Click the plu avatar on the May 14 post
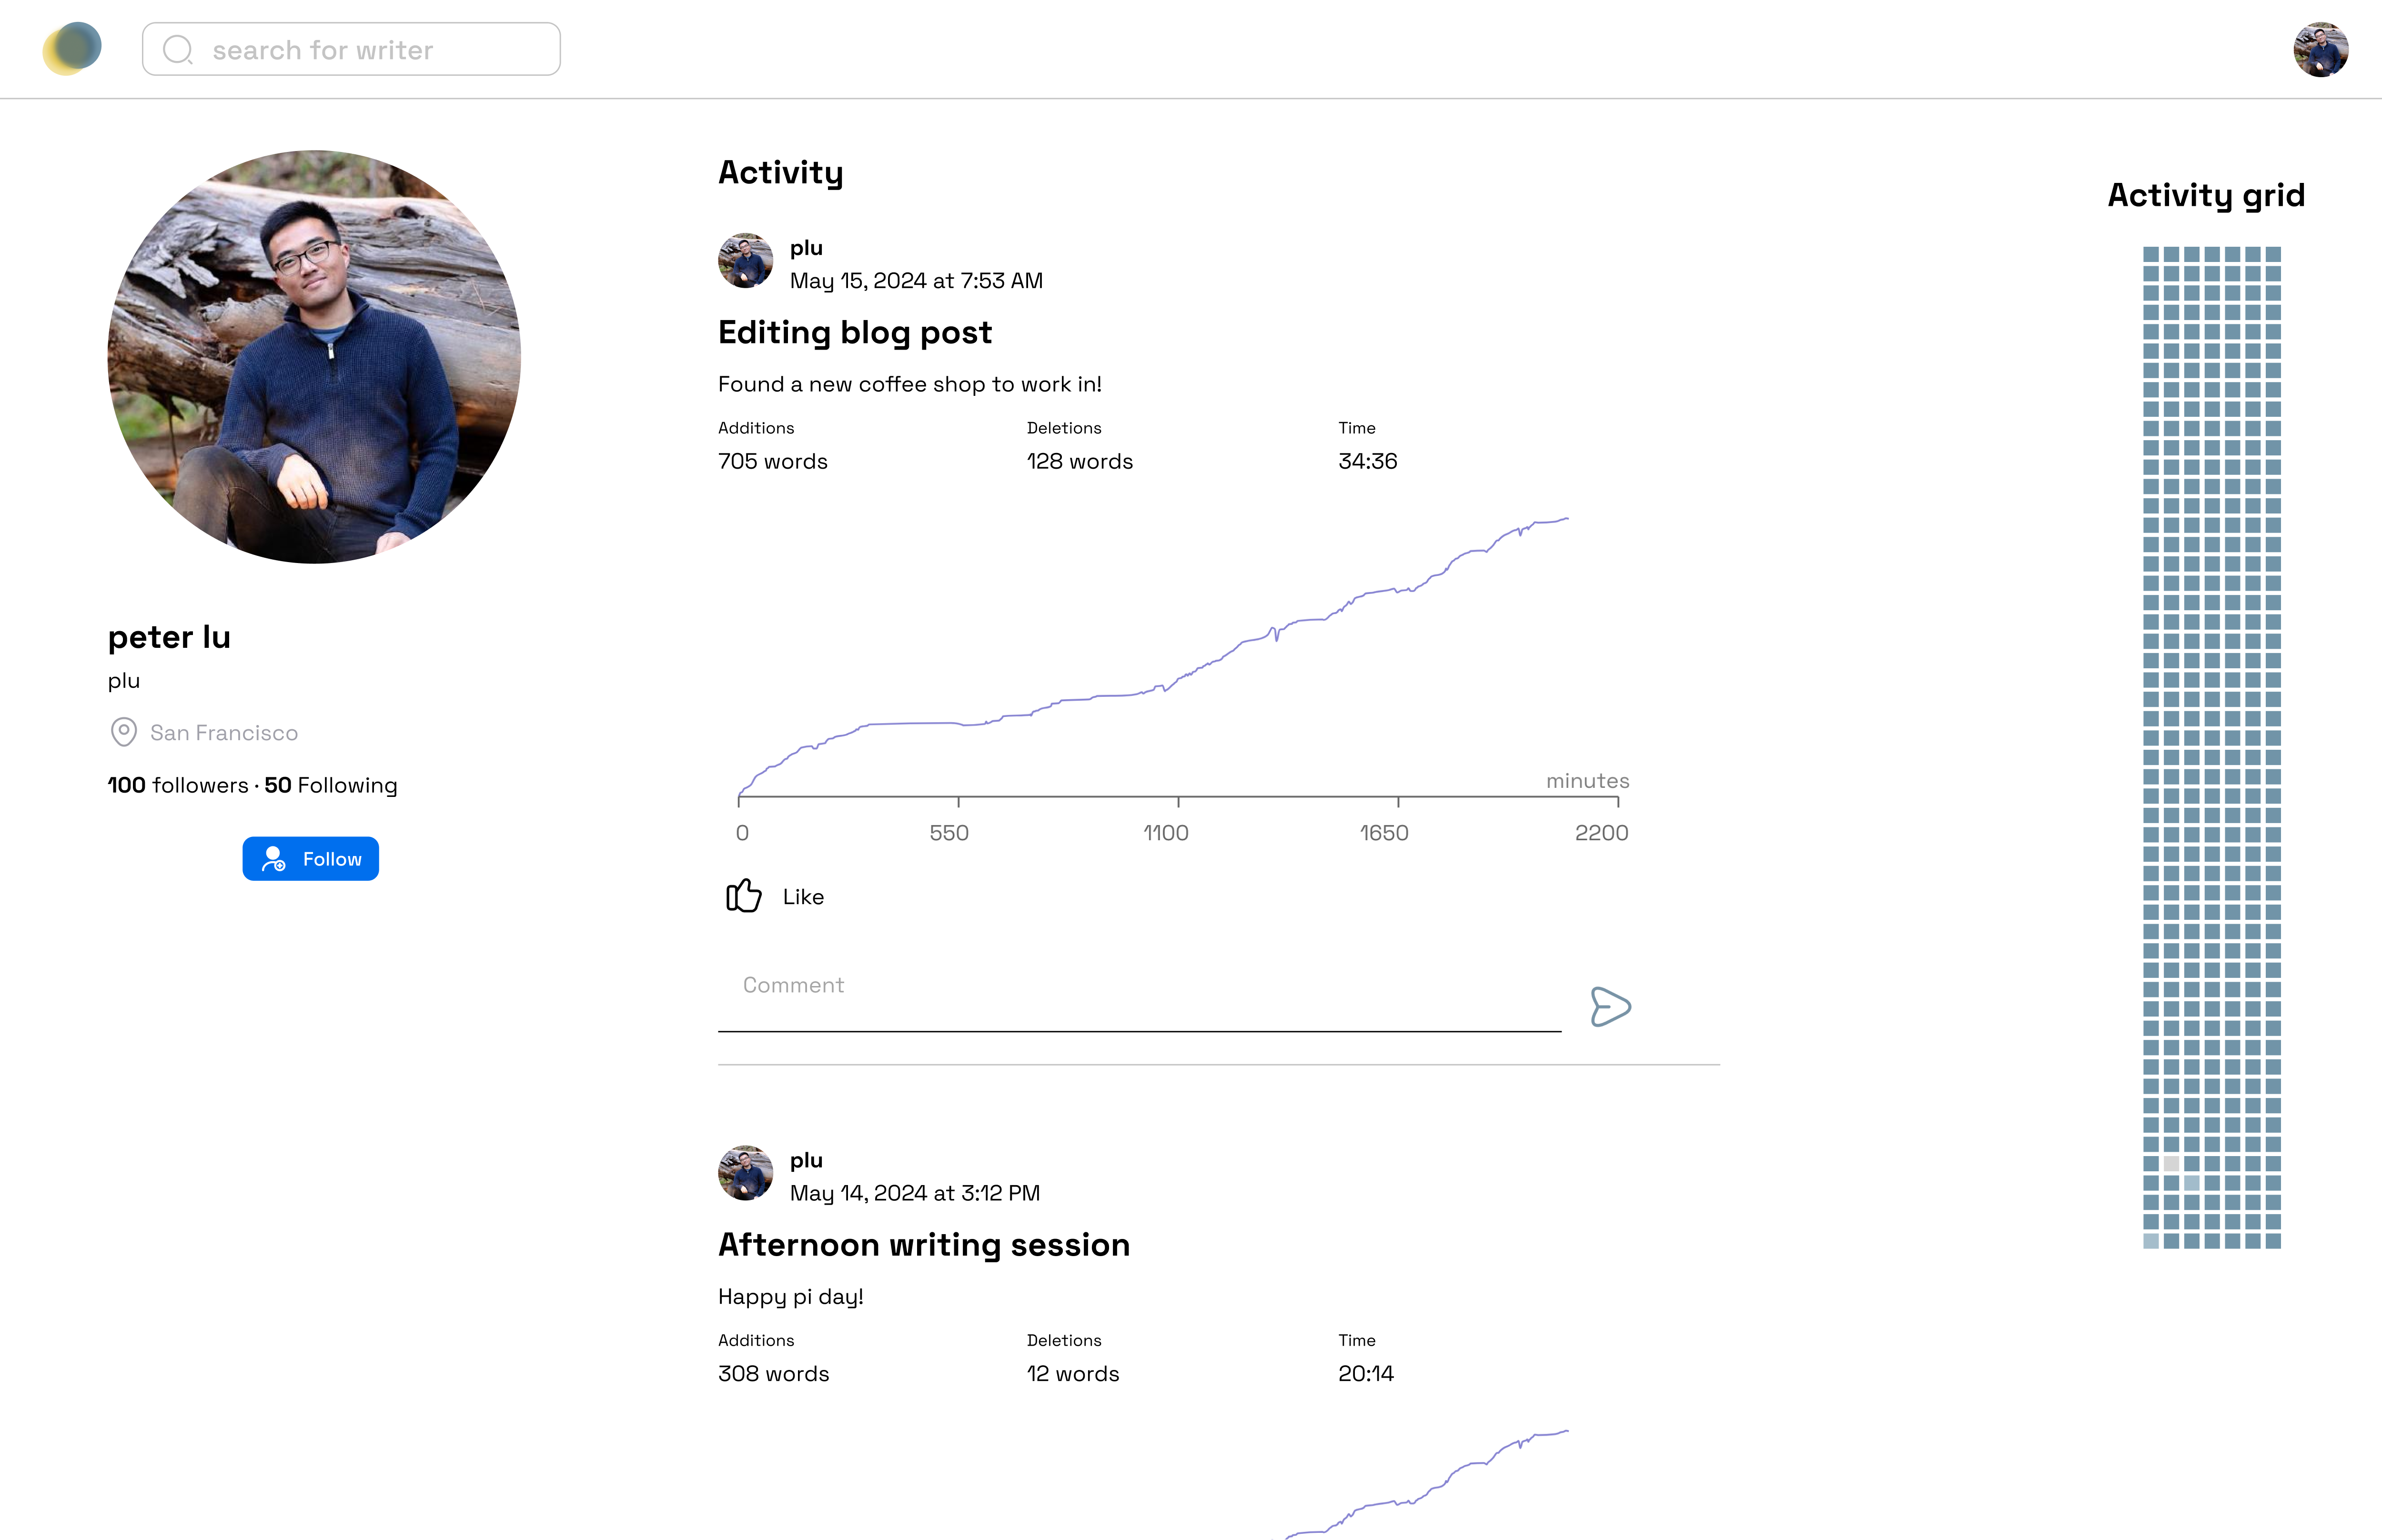 pos(745,1173)
